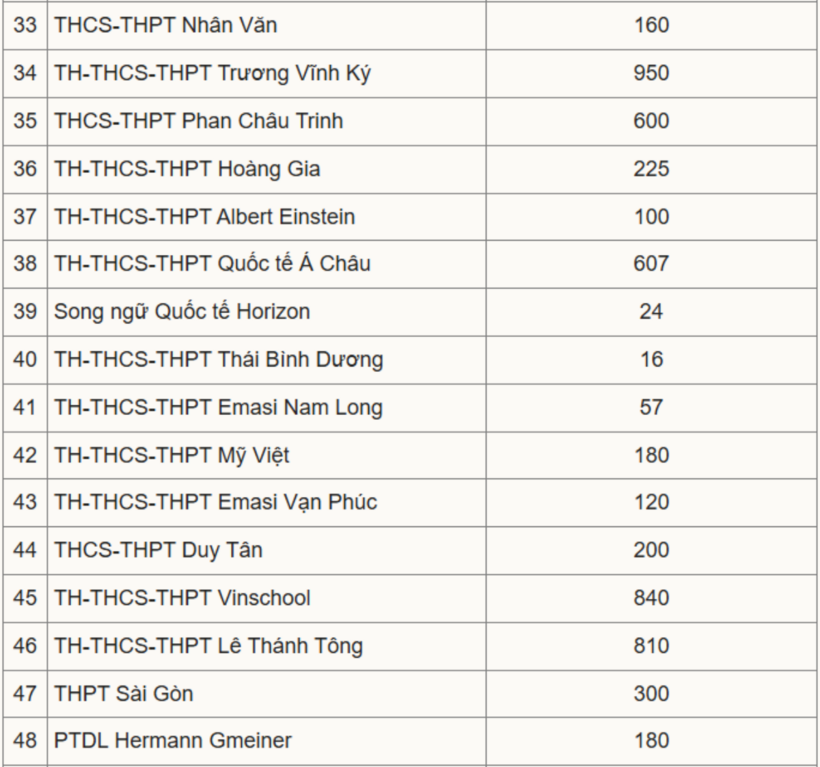Select the TH-THCS-THPT Mỹ Việt cell
Viewport: 820px width, 767px height.
point(172,456)
